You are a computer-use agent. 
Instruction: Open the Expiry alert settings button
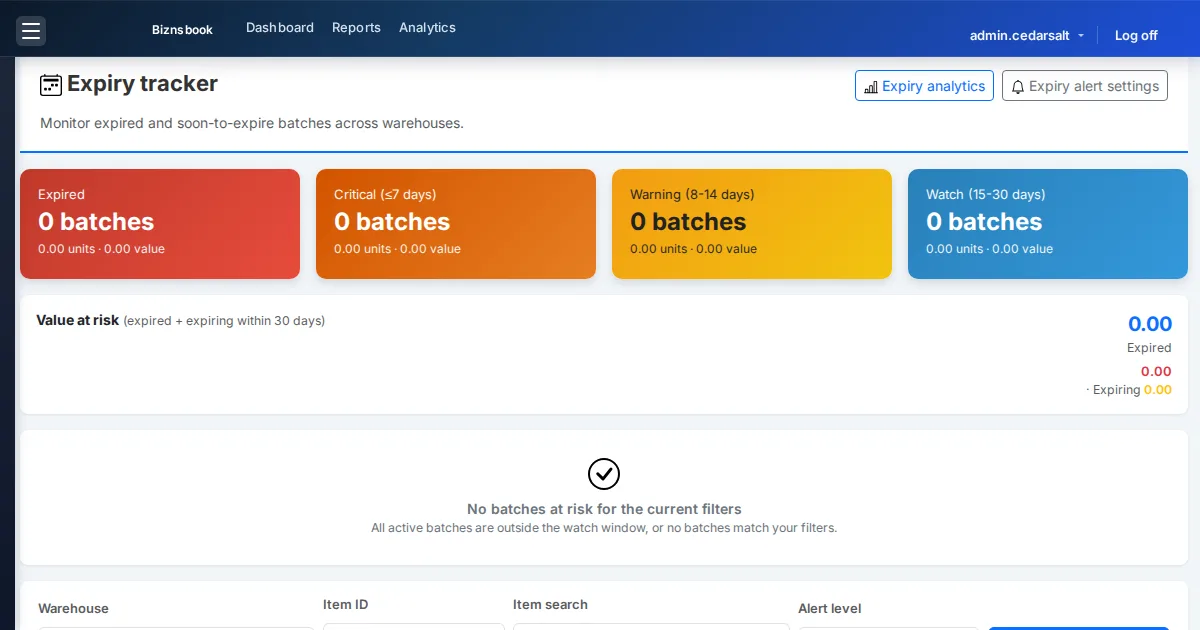point(1085,86)
